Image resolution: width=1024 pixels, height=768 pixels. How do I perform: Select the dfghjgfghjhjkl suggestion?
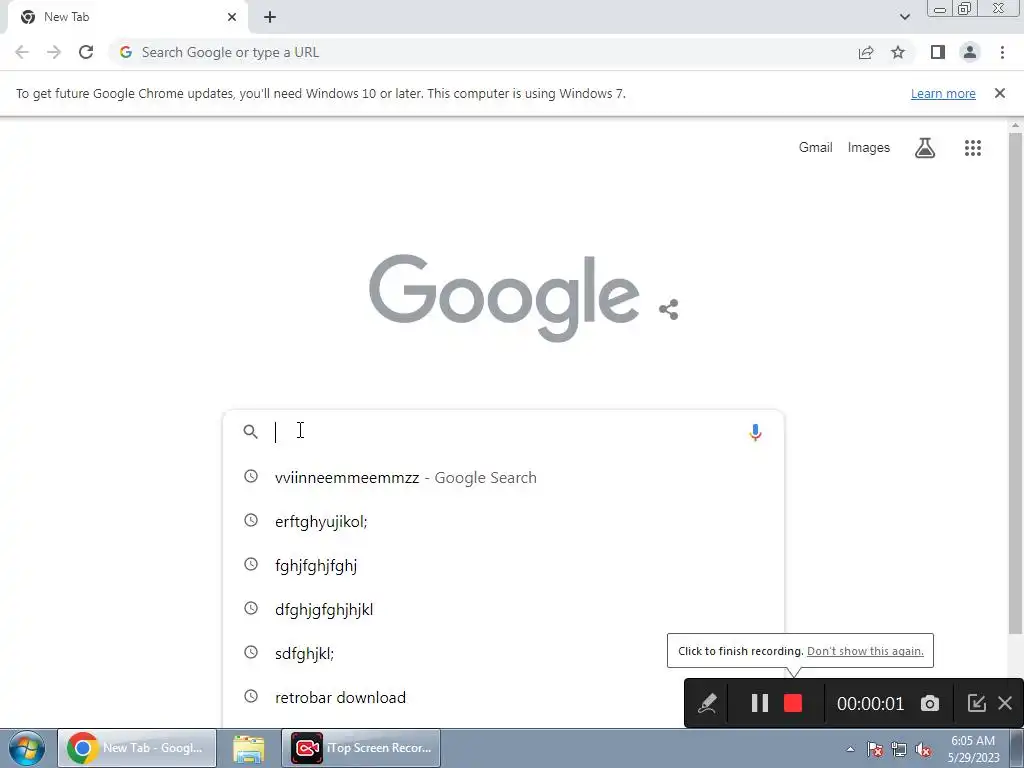click(503, 609)
